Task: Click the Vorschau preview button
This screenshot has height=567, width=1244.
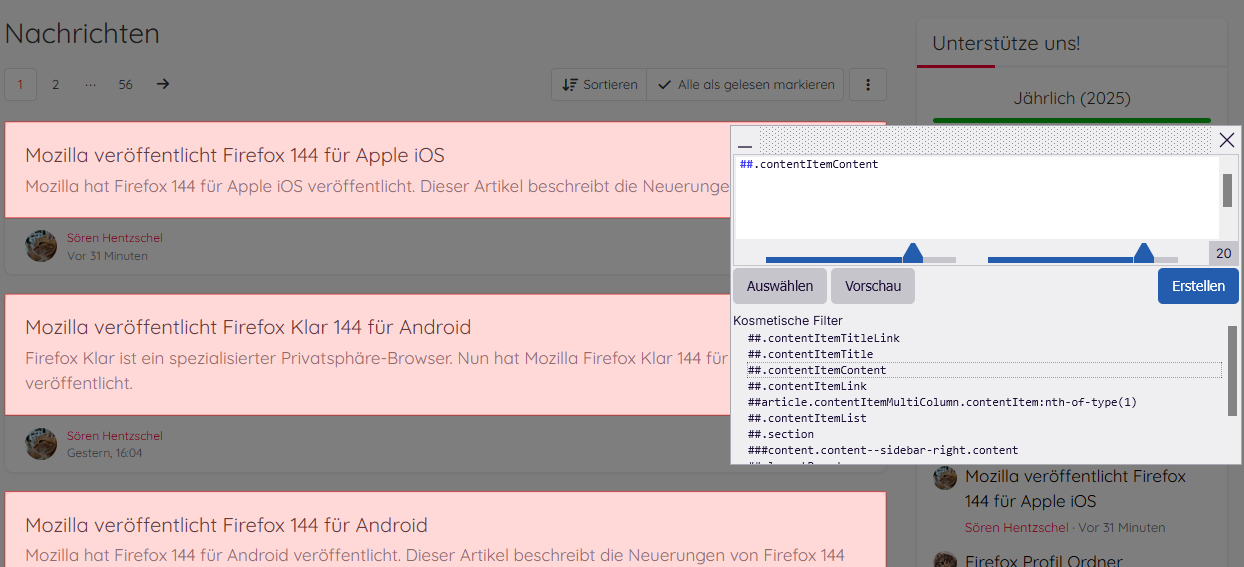Action: (872, 286)
